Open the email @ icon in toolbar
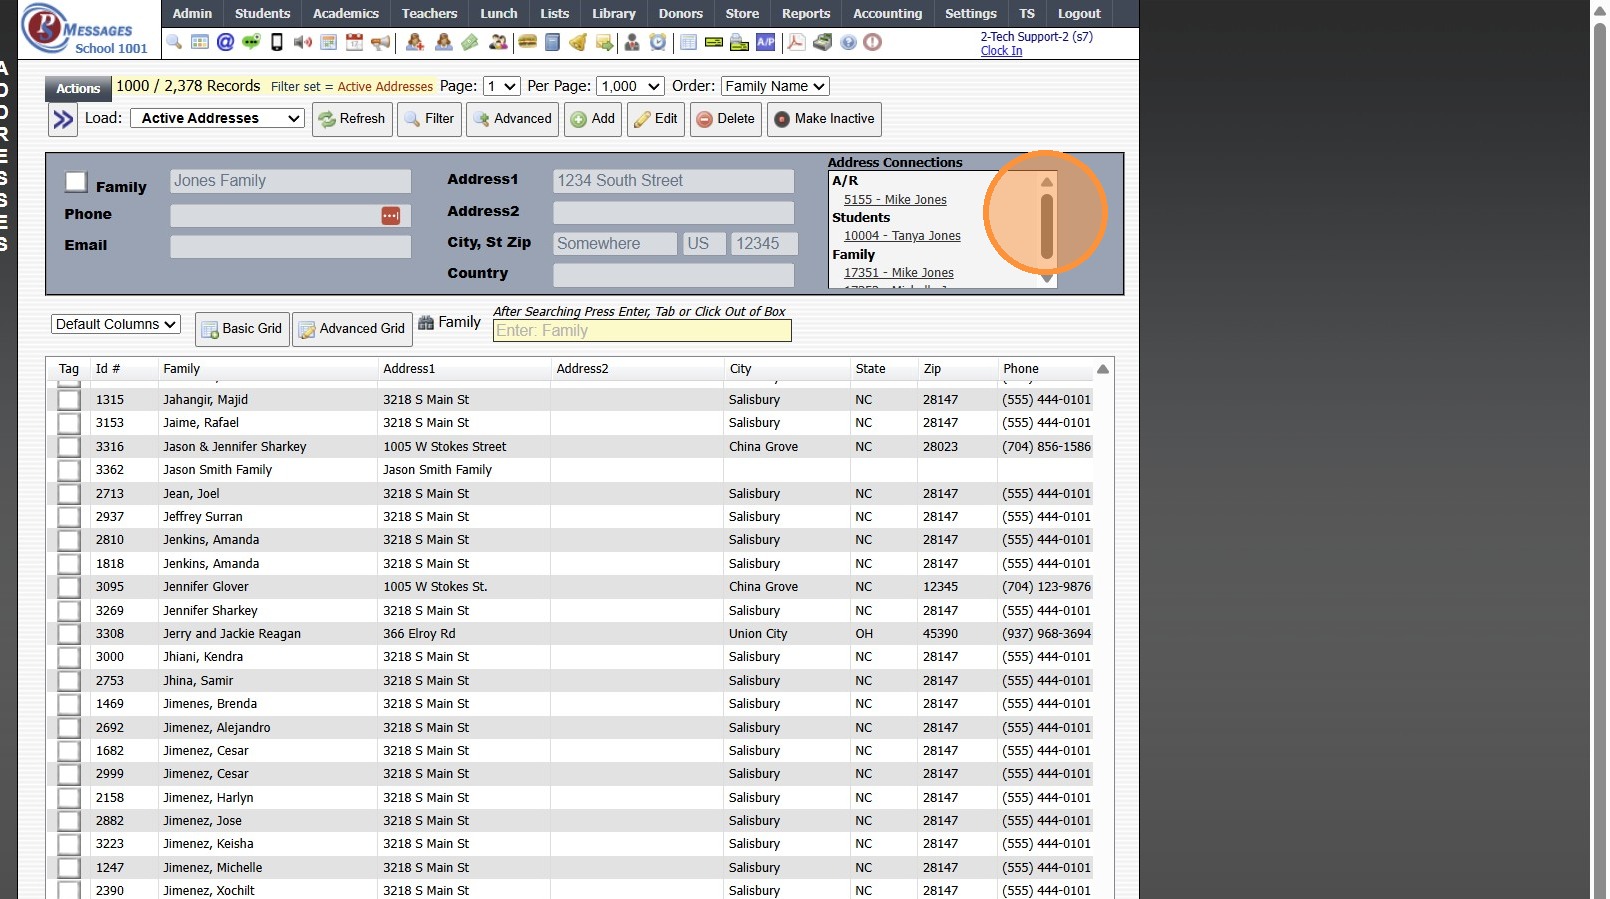This screenshot has height=899, width=1610. coord(225,42)
